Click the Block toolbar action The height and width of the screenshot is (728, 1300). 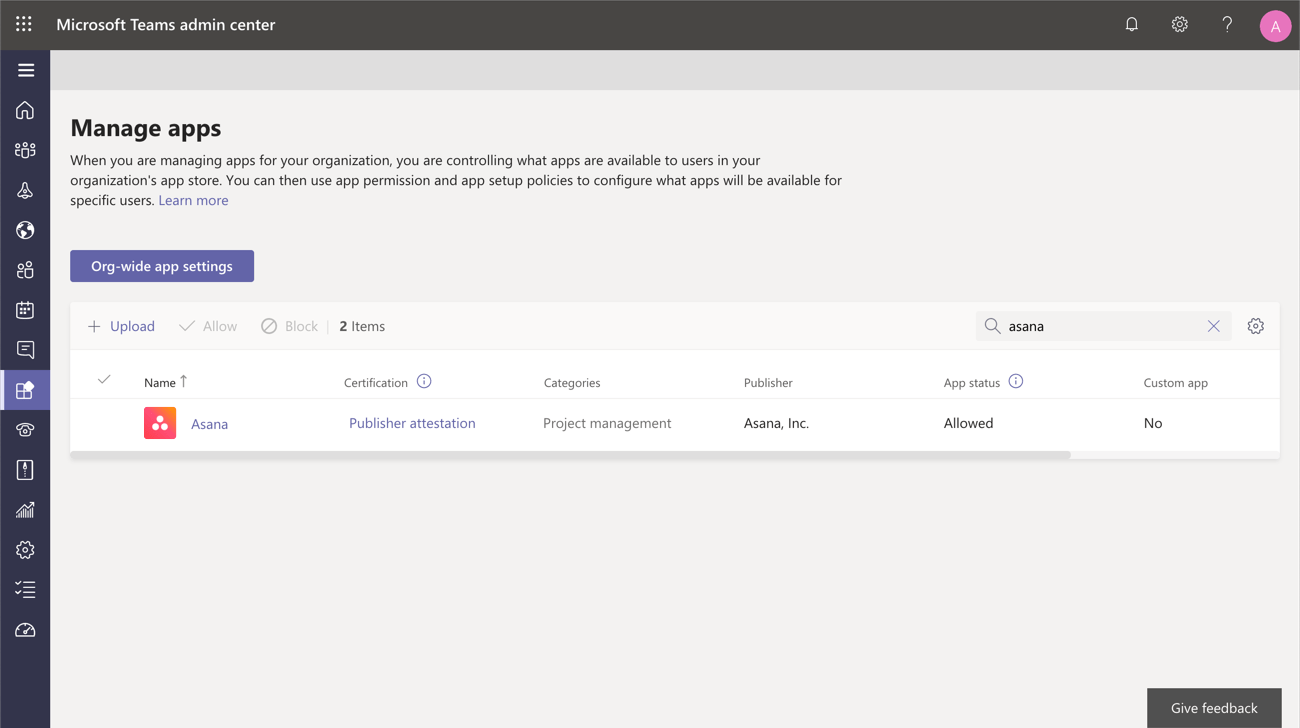tap(289, 326)
